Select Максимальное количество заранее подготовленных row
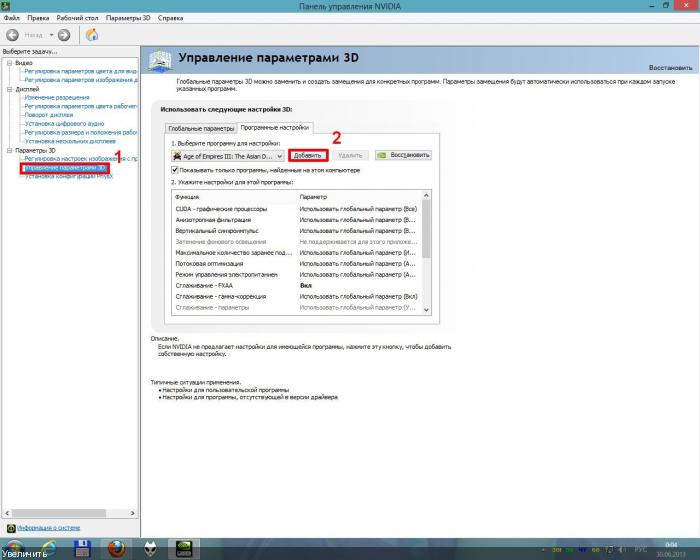Image resolution: width=700 pixels, height=560 pixels. pos(296,253)
